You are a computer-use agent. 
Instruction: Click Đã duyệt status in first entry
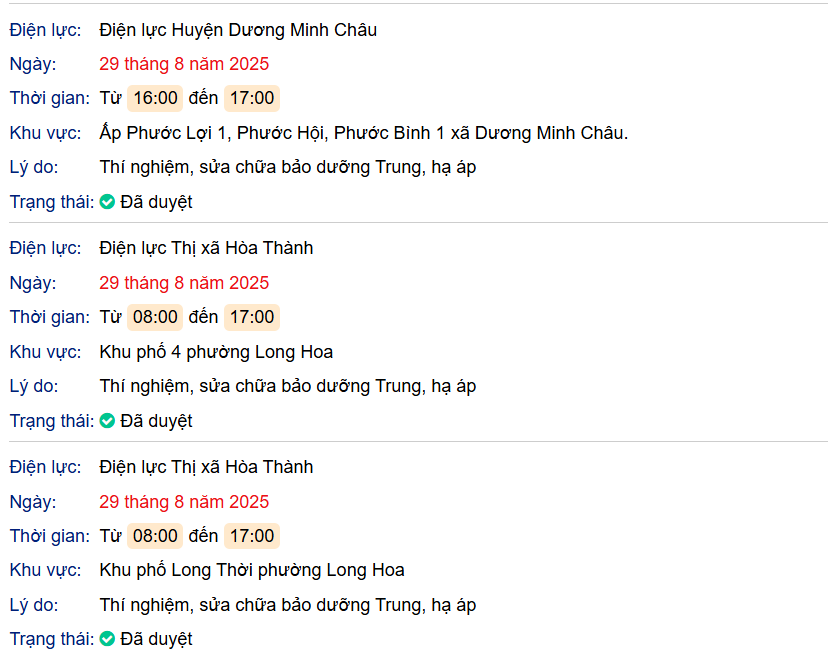pyautogui.click(x=156, y=202)
